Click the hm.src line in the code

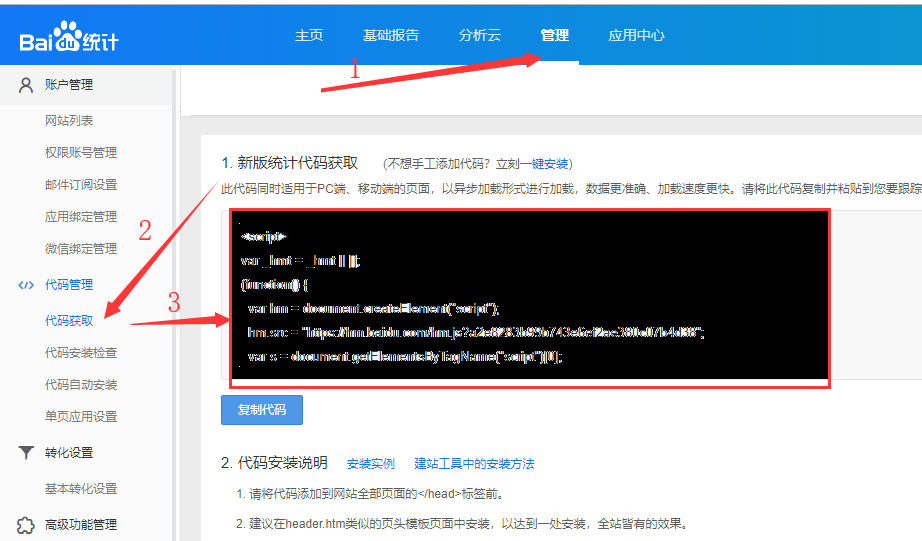(476, 333)
